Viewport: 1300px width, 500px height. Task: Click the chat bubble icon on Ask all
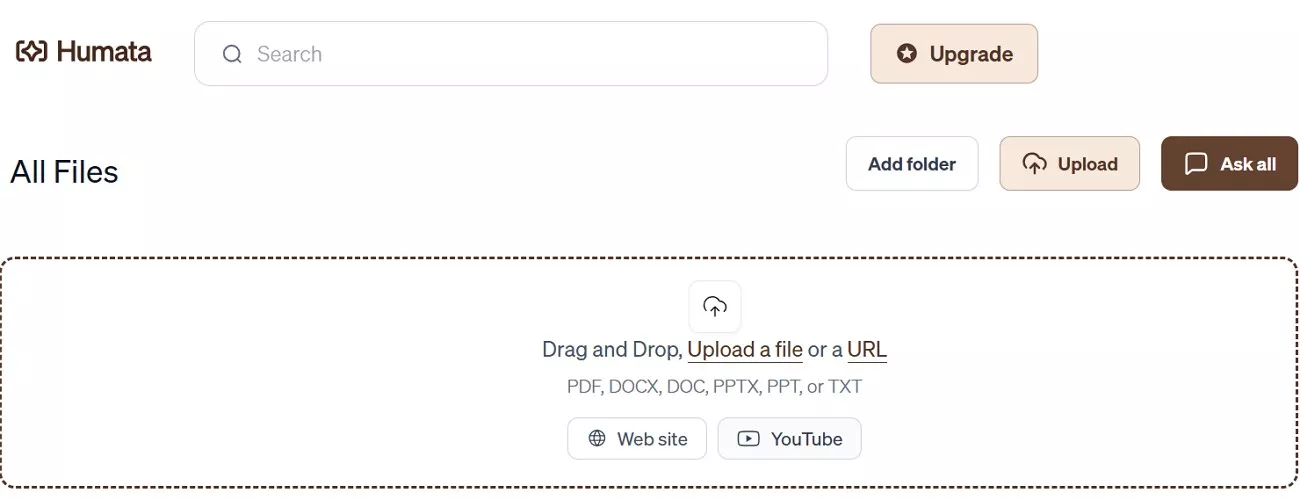(1196, 164)
